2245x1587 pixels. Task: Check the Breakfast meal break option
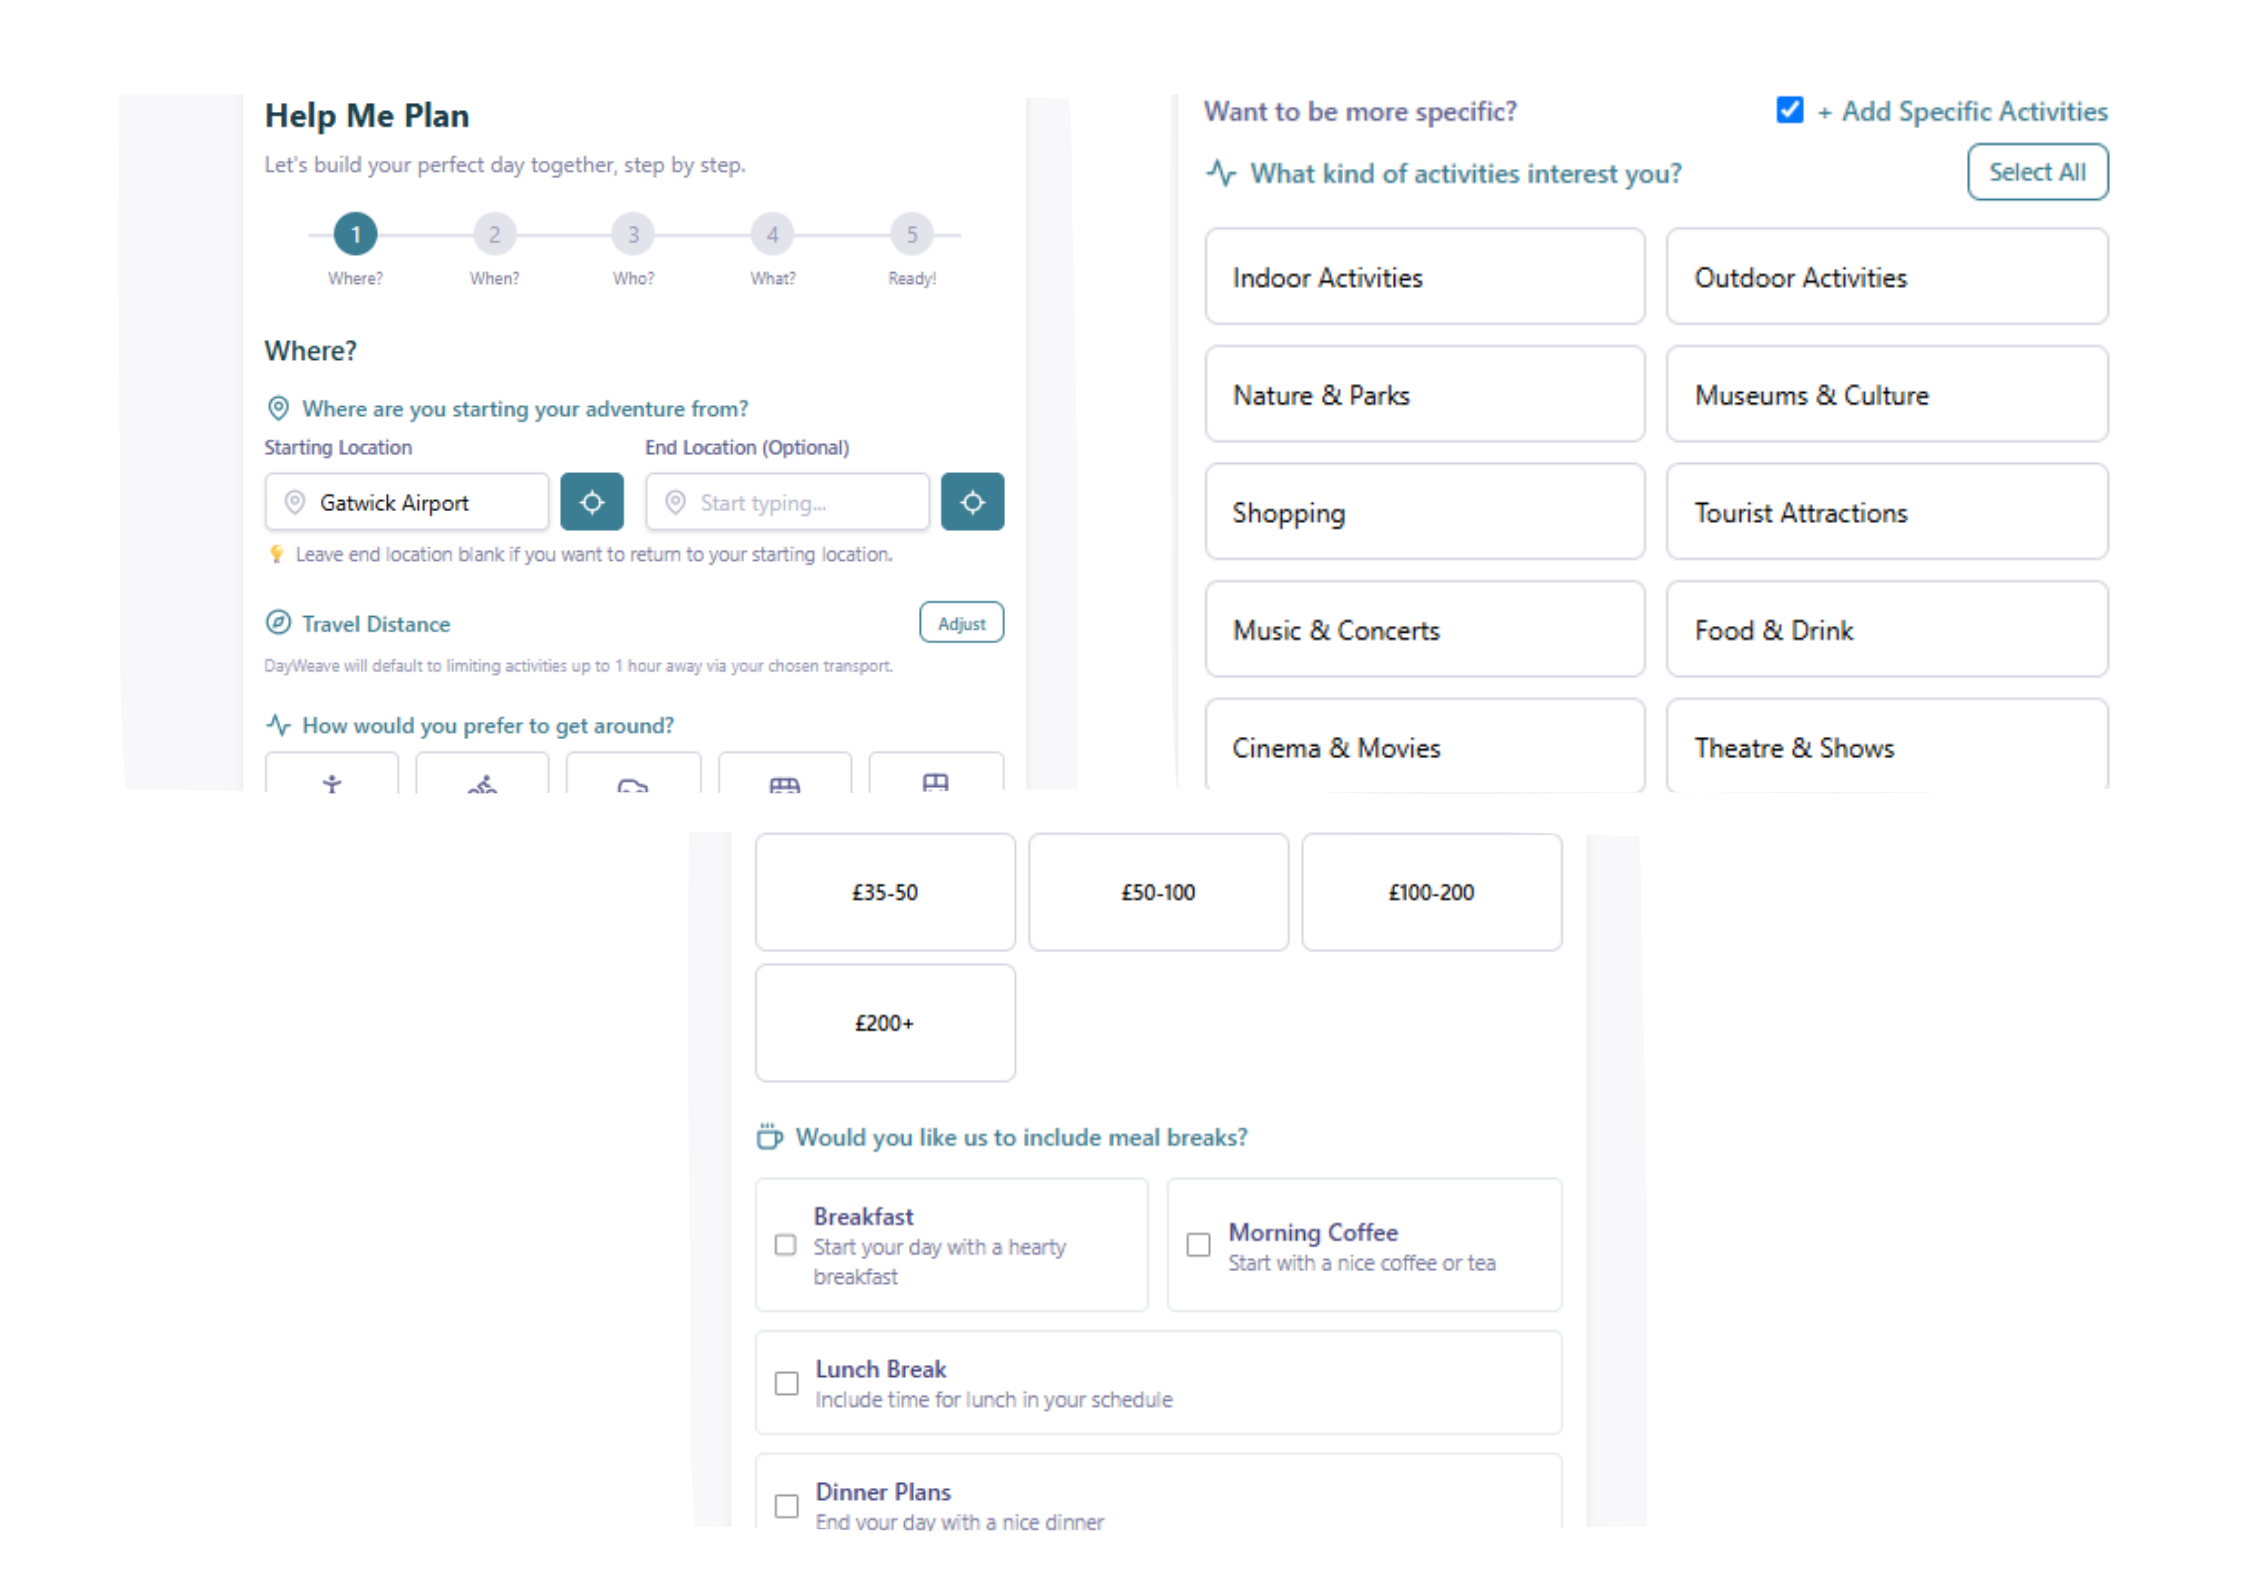click(786, 1245)
